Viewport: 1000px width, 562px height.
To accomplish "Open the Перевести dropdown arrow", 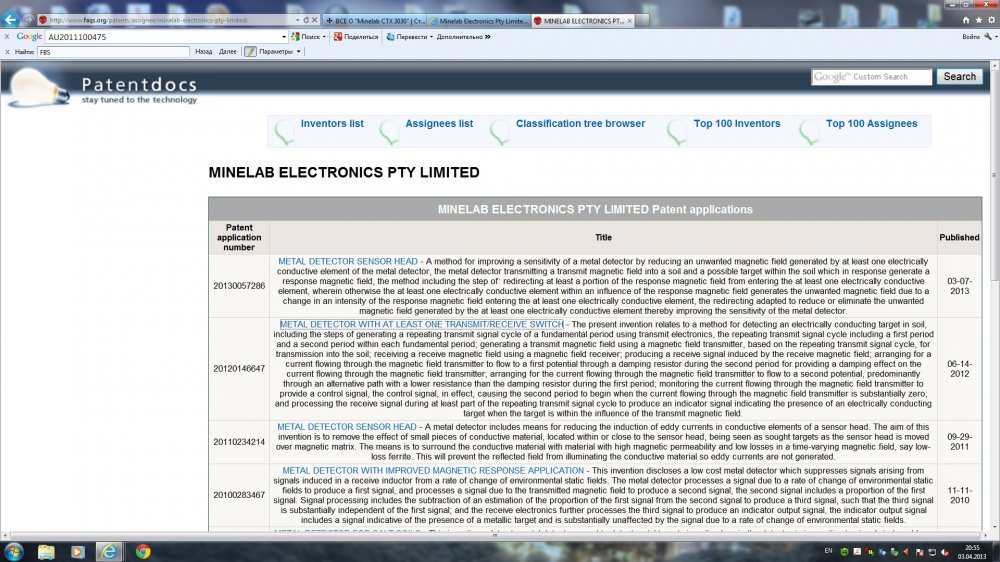I will pyautogui.click(x=431, y=37).
